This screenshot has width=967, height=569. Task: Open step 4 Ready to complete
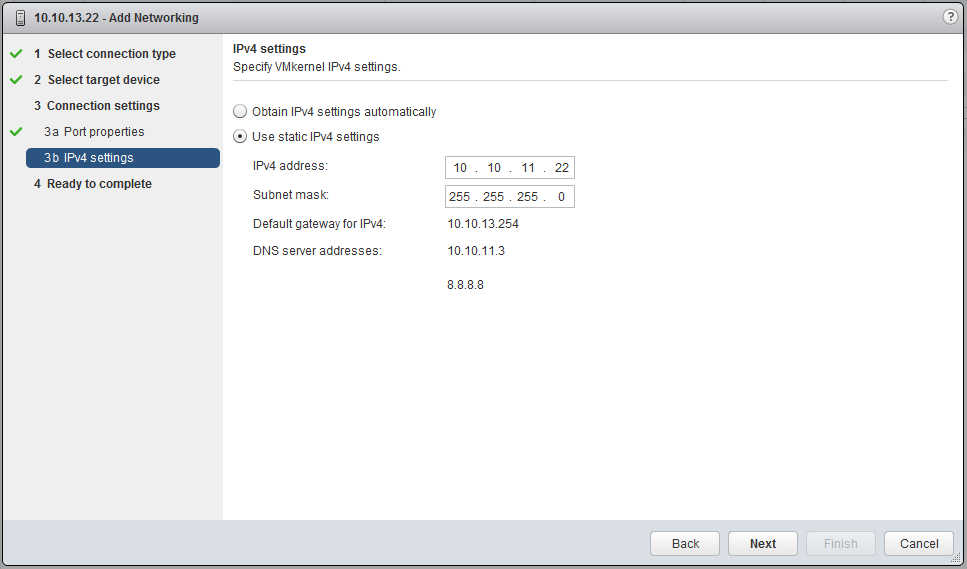[x=93, y=184]
